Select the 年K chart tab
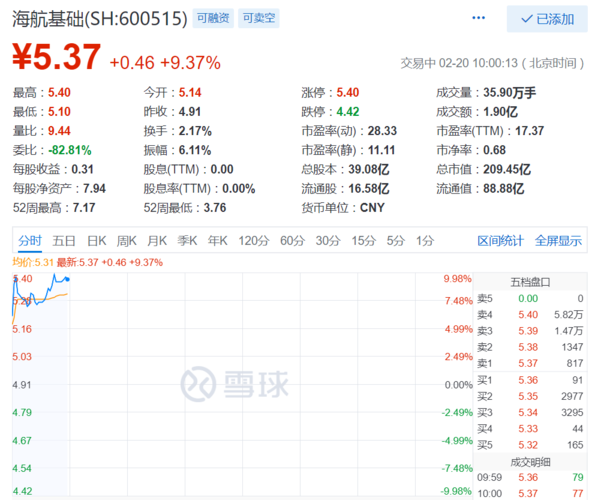The height and width of the screenshot is (500, 595). click(x=217, y=241)
